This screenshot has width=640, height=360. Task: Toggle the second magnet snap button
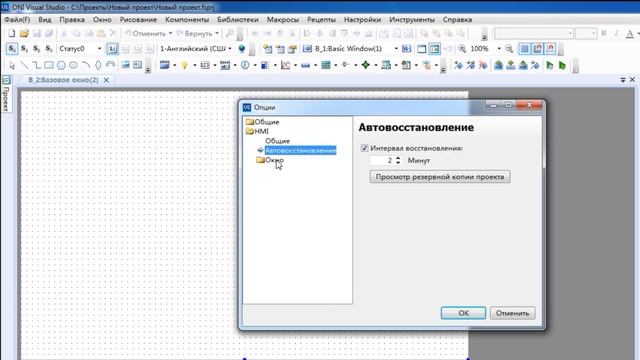[551, 49]
